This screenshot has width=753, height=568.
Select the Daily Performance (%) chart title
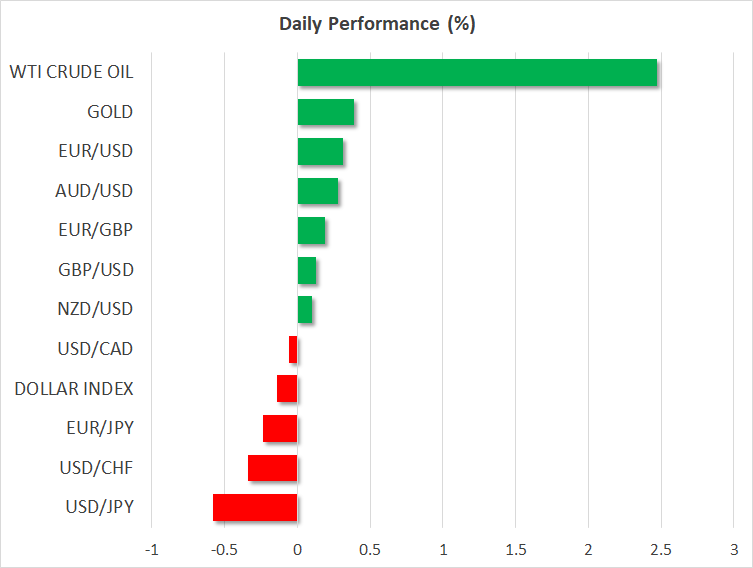[x=376, y=24]
